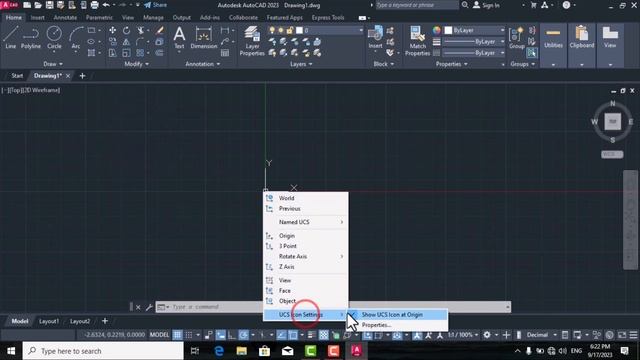
Task: Expand the Draw panel
Action: coord(53,64)
